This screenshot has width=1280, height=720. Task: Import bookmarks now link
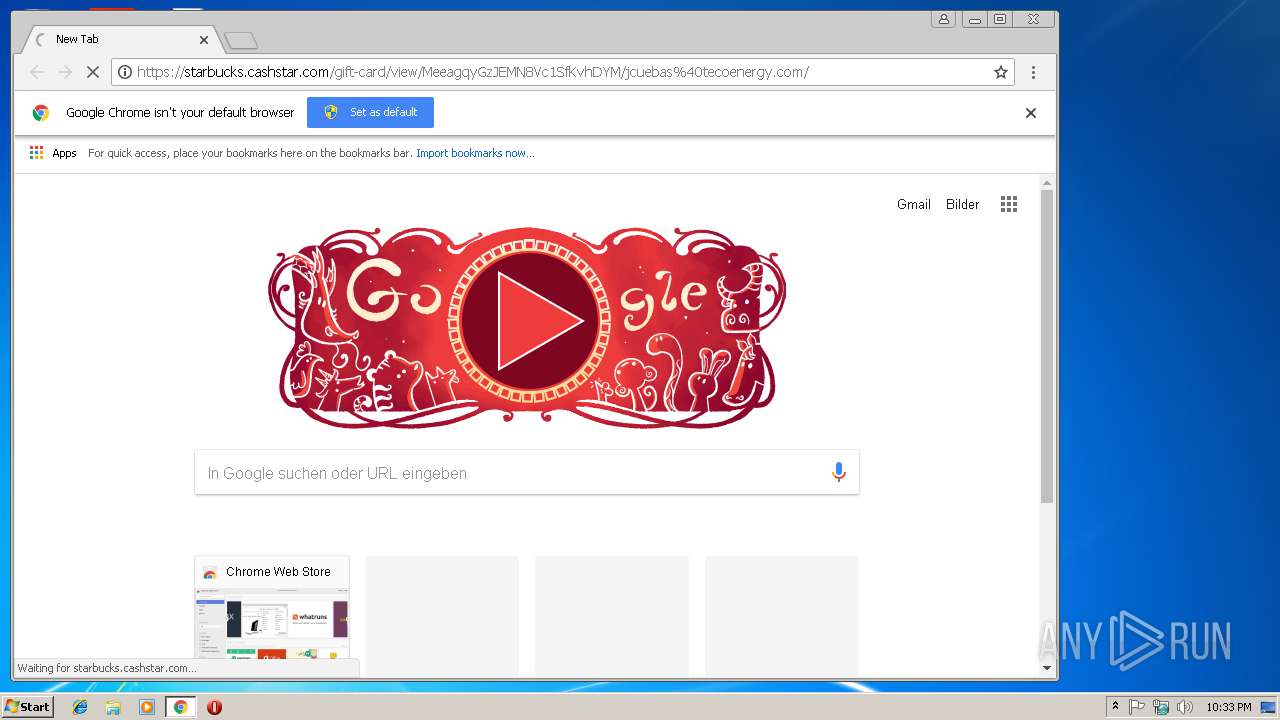pyautogui.click(x=475, y=153)
